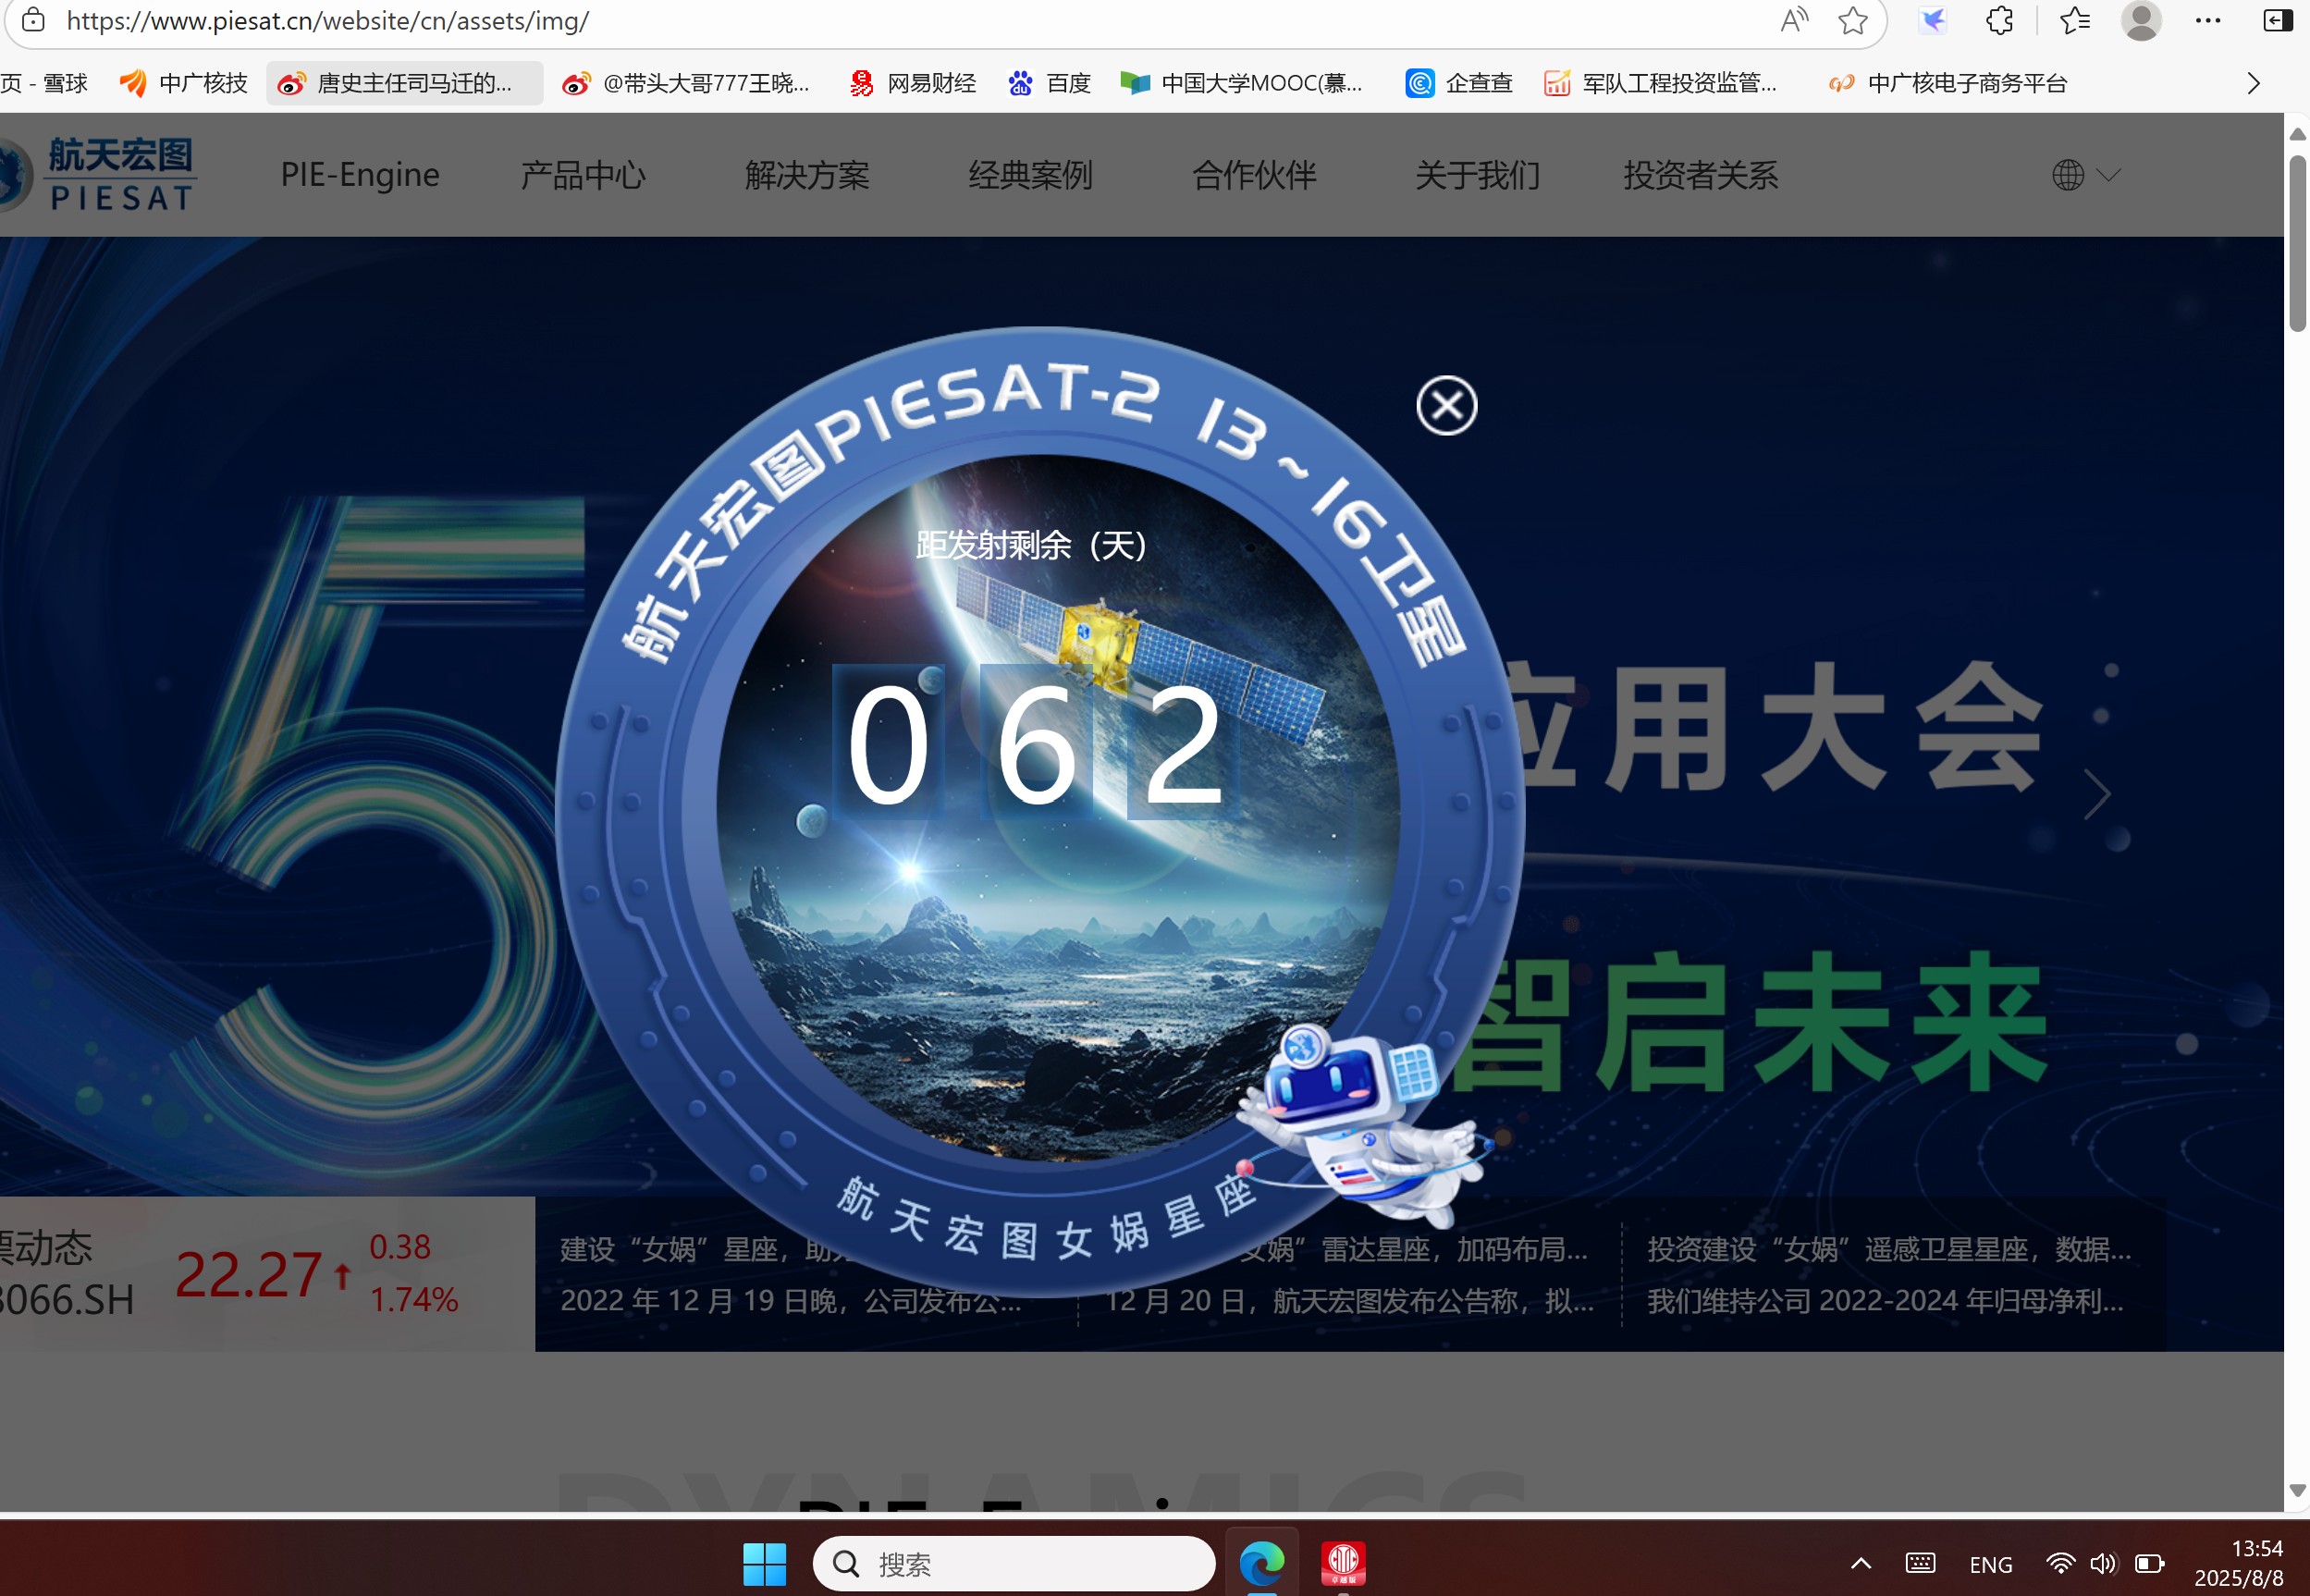
Task: Expand the bookmarks bar overflow chevron
Action: [x=2252, y=83]
